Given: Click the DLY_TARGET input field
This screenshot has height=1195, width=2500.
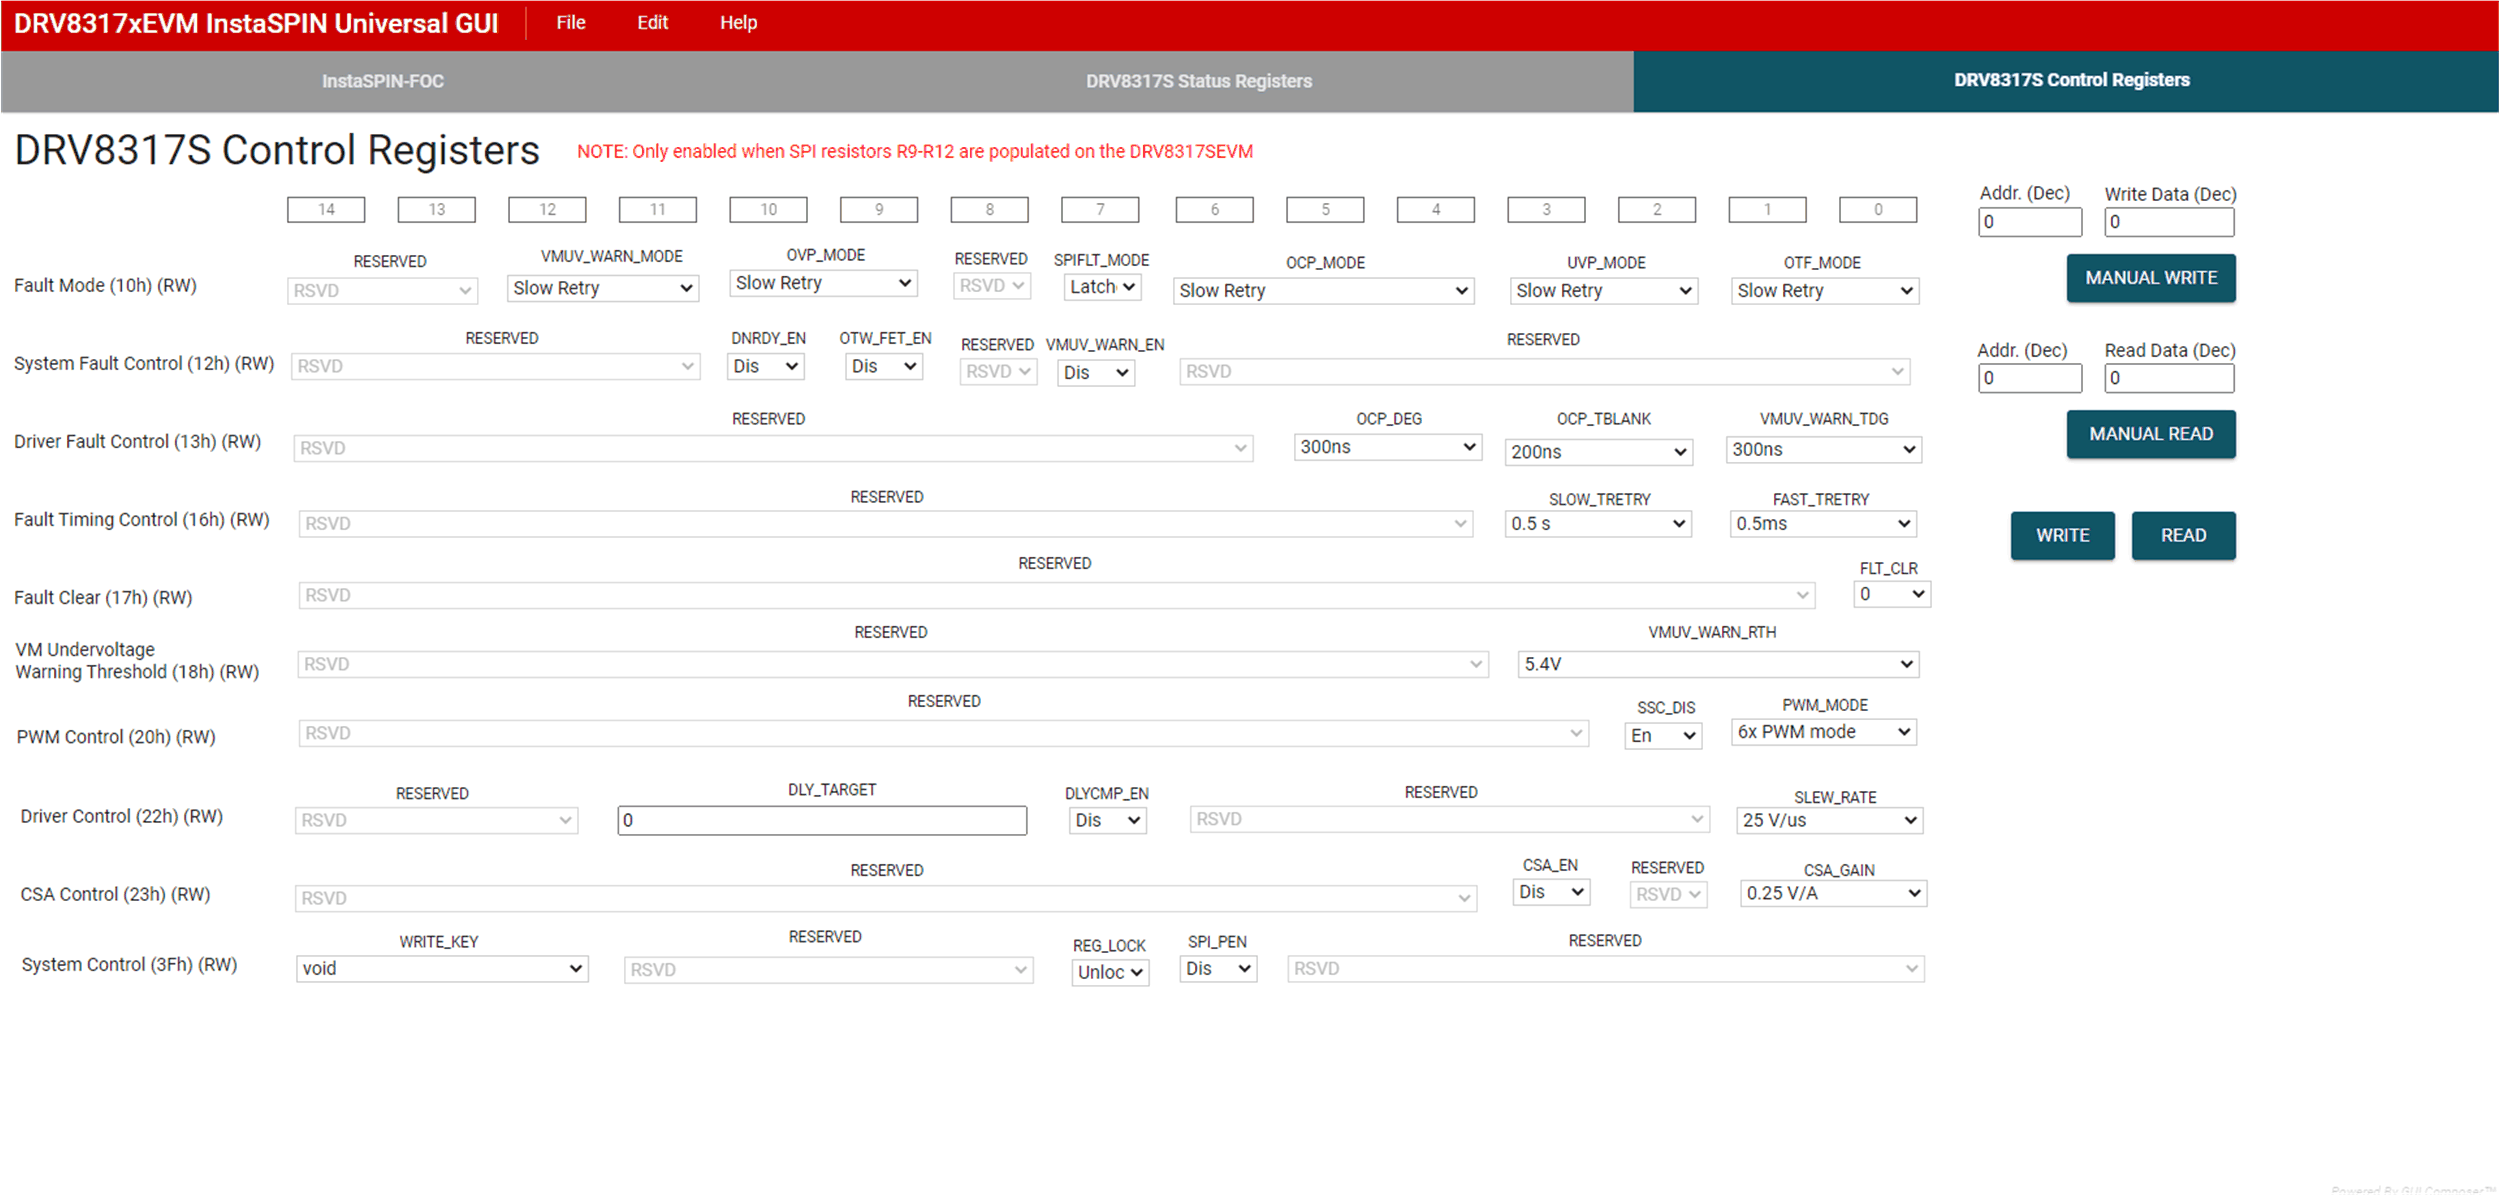Looking at the screenshot, I should (822, 820).
